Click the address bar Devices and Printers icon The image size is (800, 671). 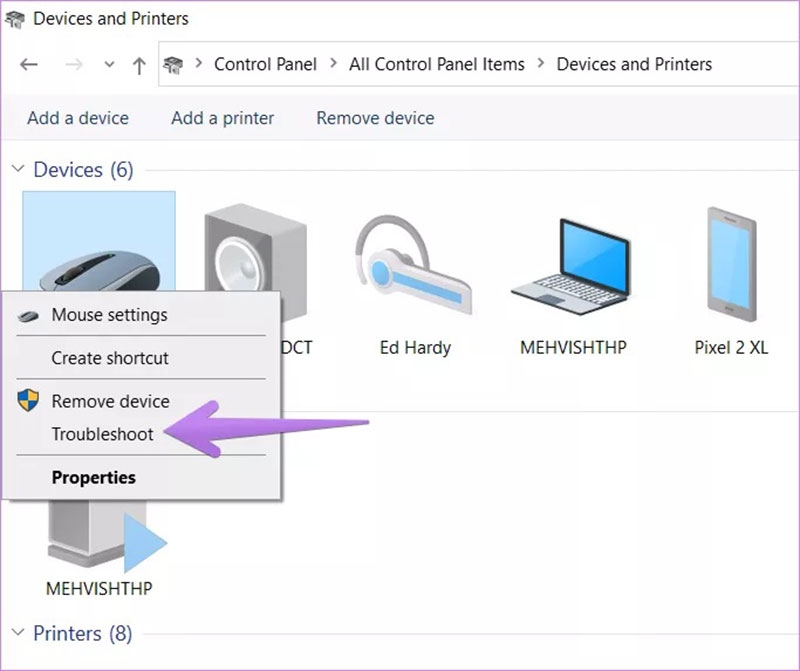tap(173, 65)
